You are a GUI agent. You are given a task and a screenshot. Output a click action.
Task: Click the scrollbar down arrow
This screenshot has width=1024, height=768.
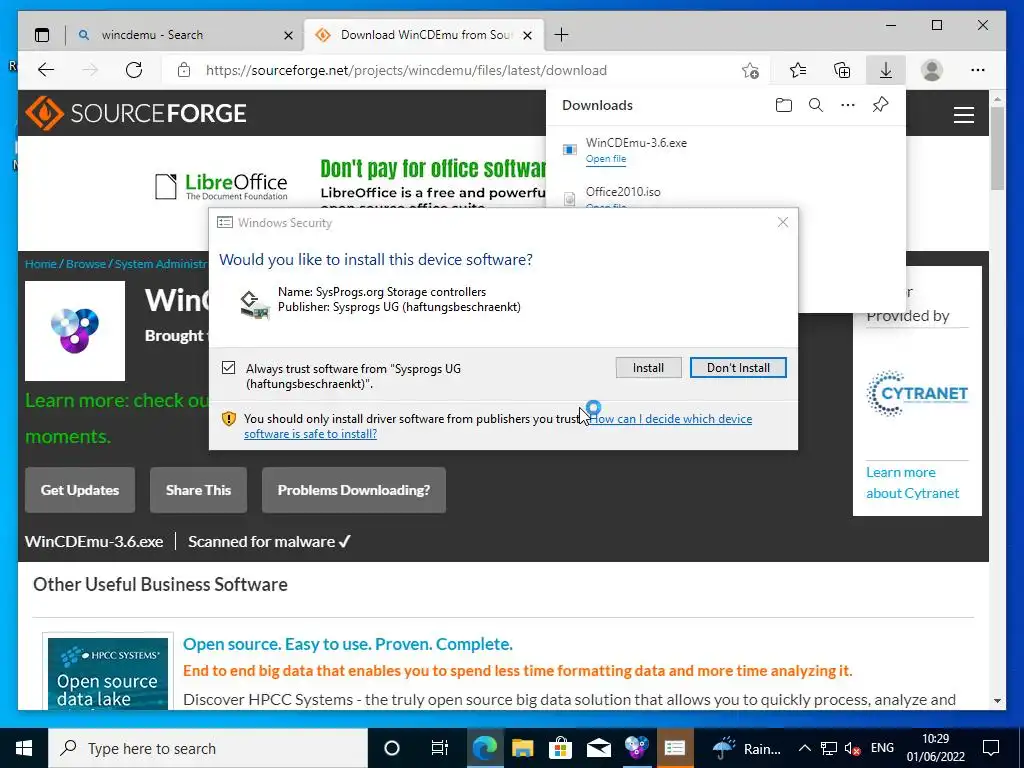tap(997, 701)
